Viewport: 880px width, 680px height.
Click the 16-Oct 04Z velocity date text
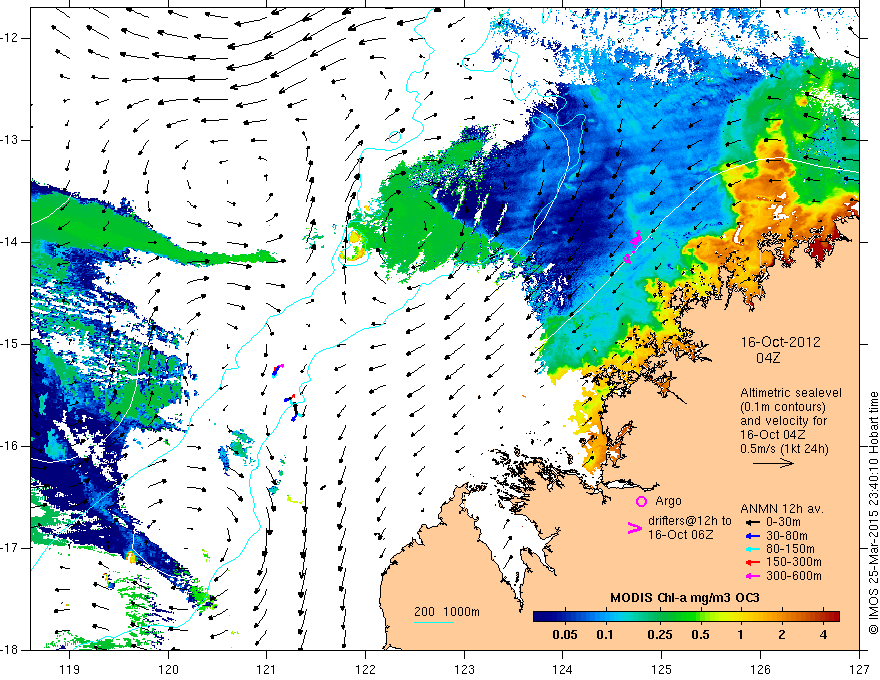coord(773,435)
